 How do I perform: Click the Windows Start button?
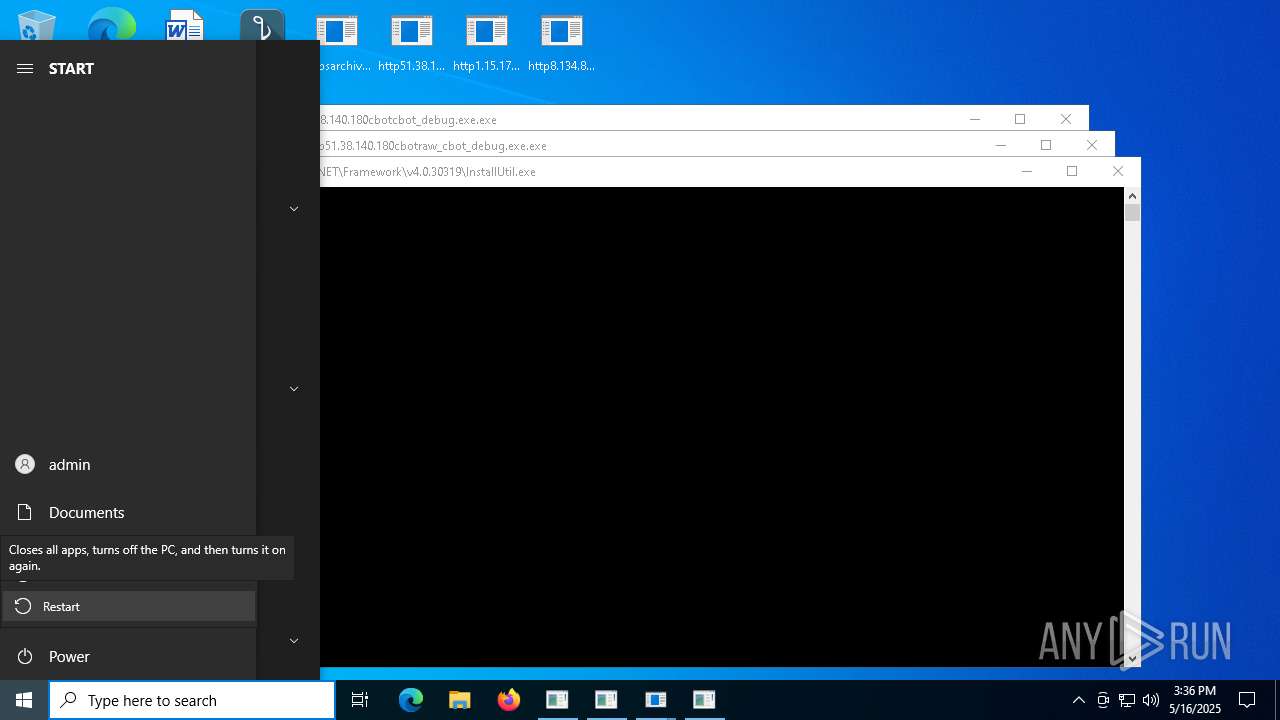pyautogui.click(x=24, y=700)
